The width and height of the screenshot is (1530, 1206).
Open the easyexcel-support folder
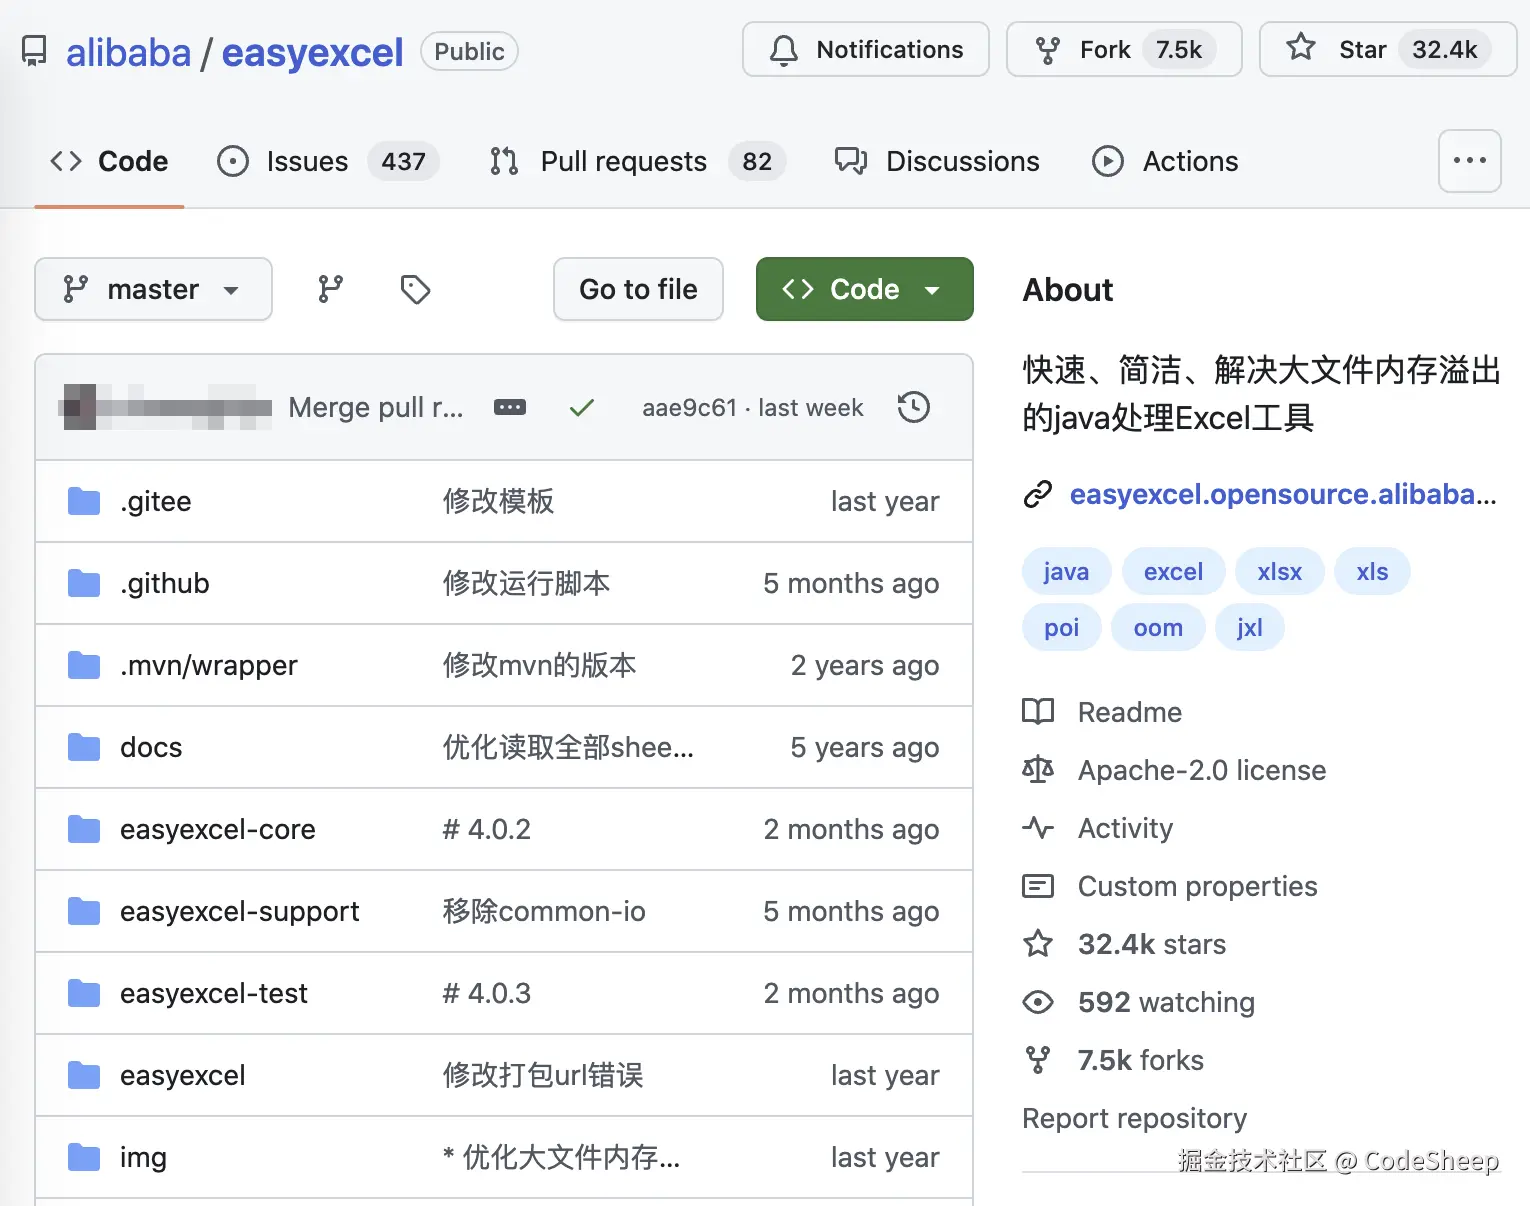[x=240, y=911]
